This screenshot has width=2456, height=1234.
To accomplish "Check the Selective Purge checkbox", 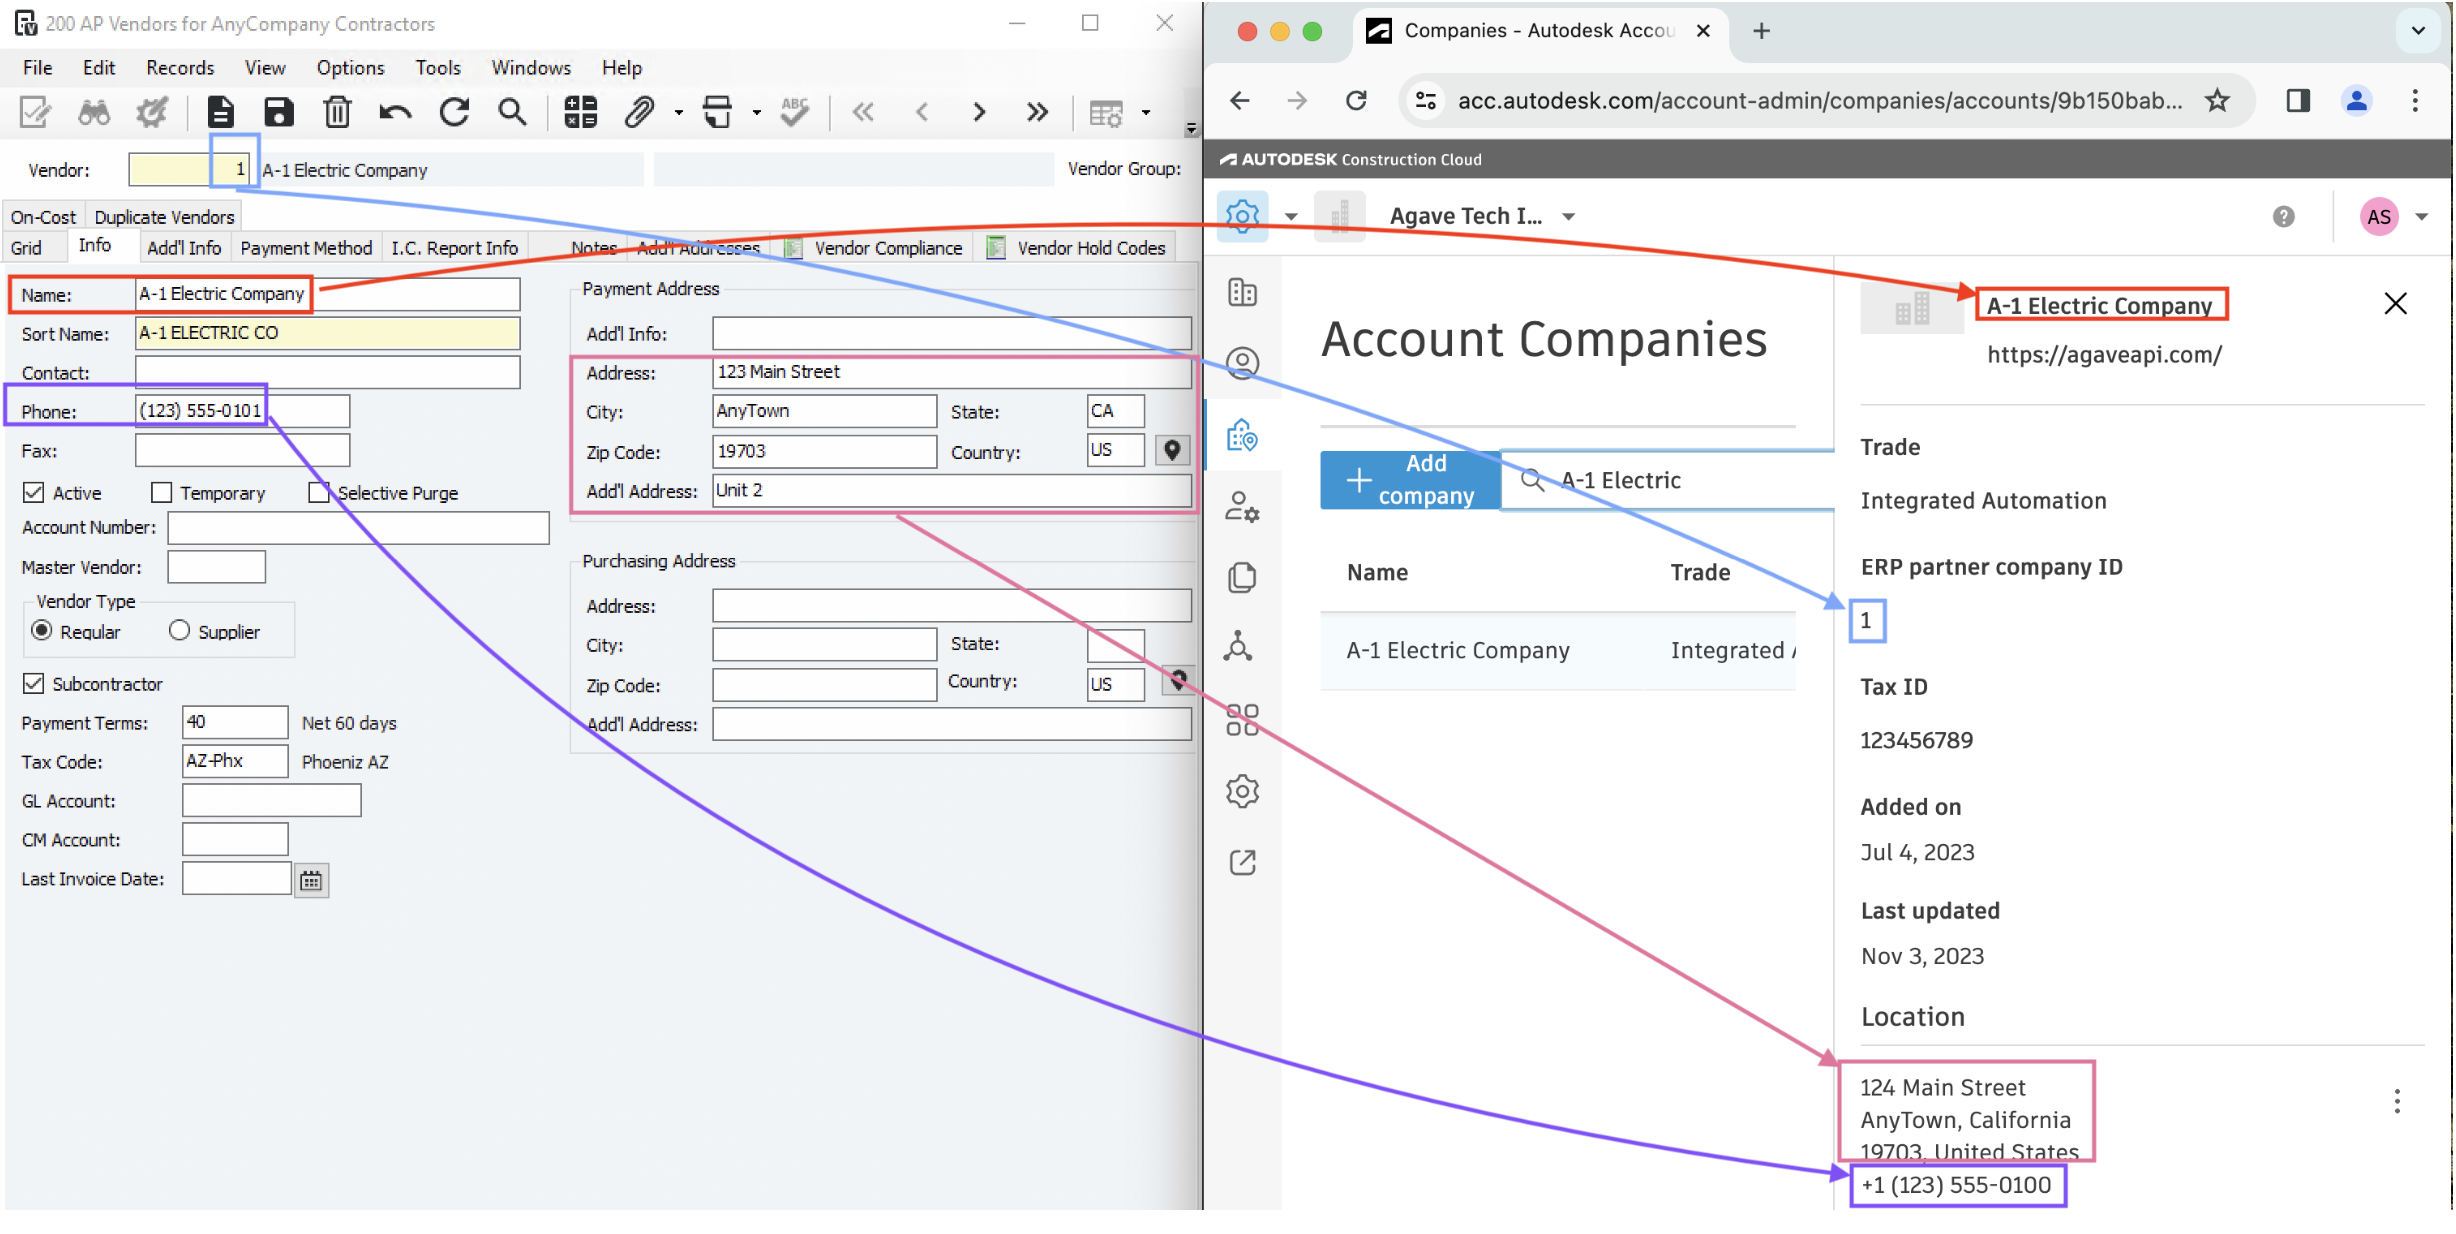I will pos(319,493).
